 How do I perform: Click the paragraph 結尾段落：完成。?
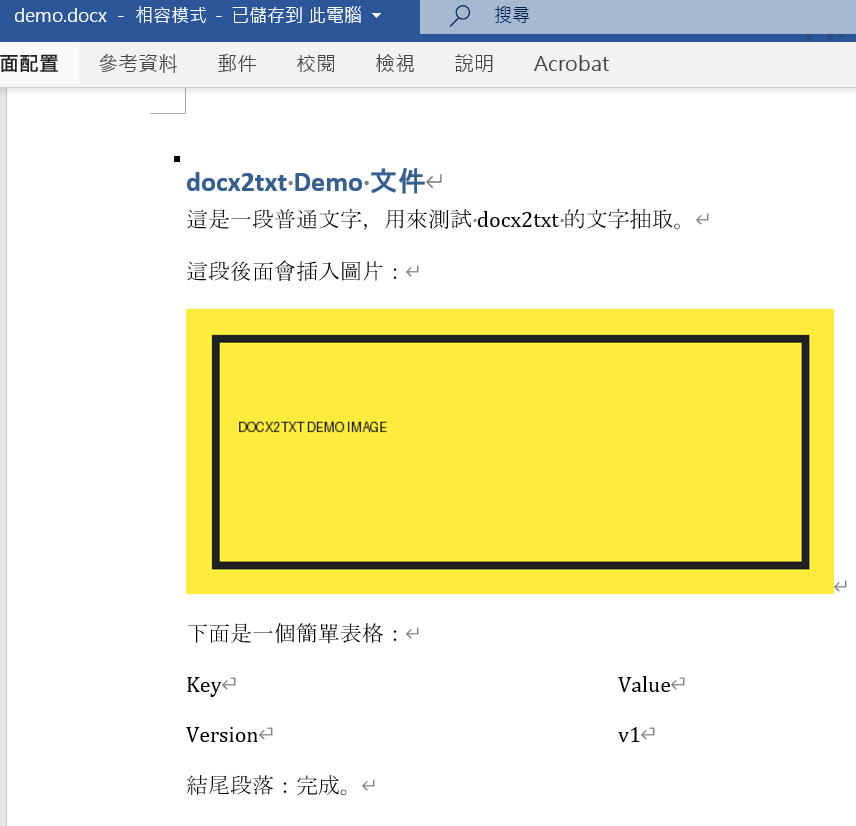point(268,786)
